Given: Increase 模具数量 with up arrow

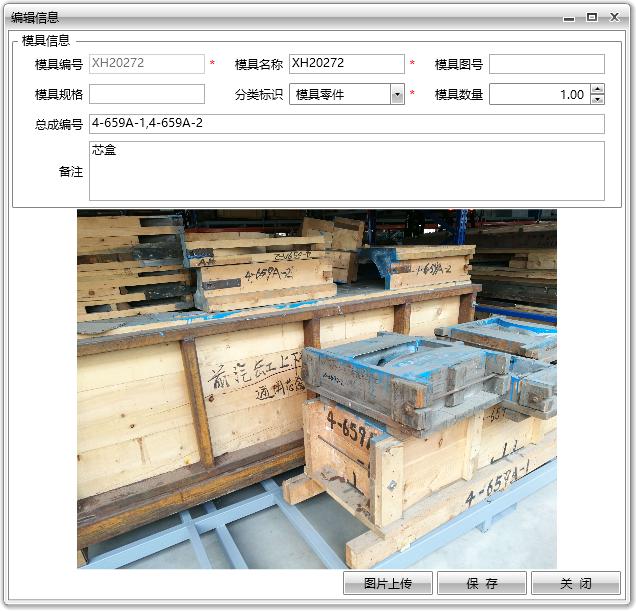Looking at the screenshot, I should (x=597, y=89).
